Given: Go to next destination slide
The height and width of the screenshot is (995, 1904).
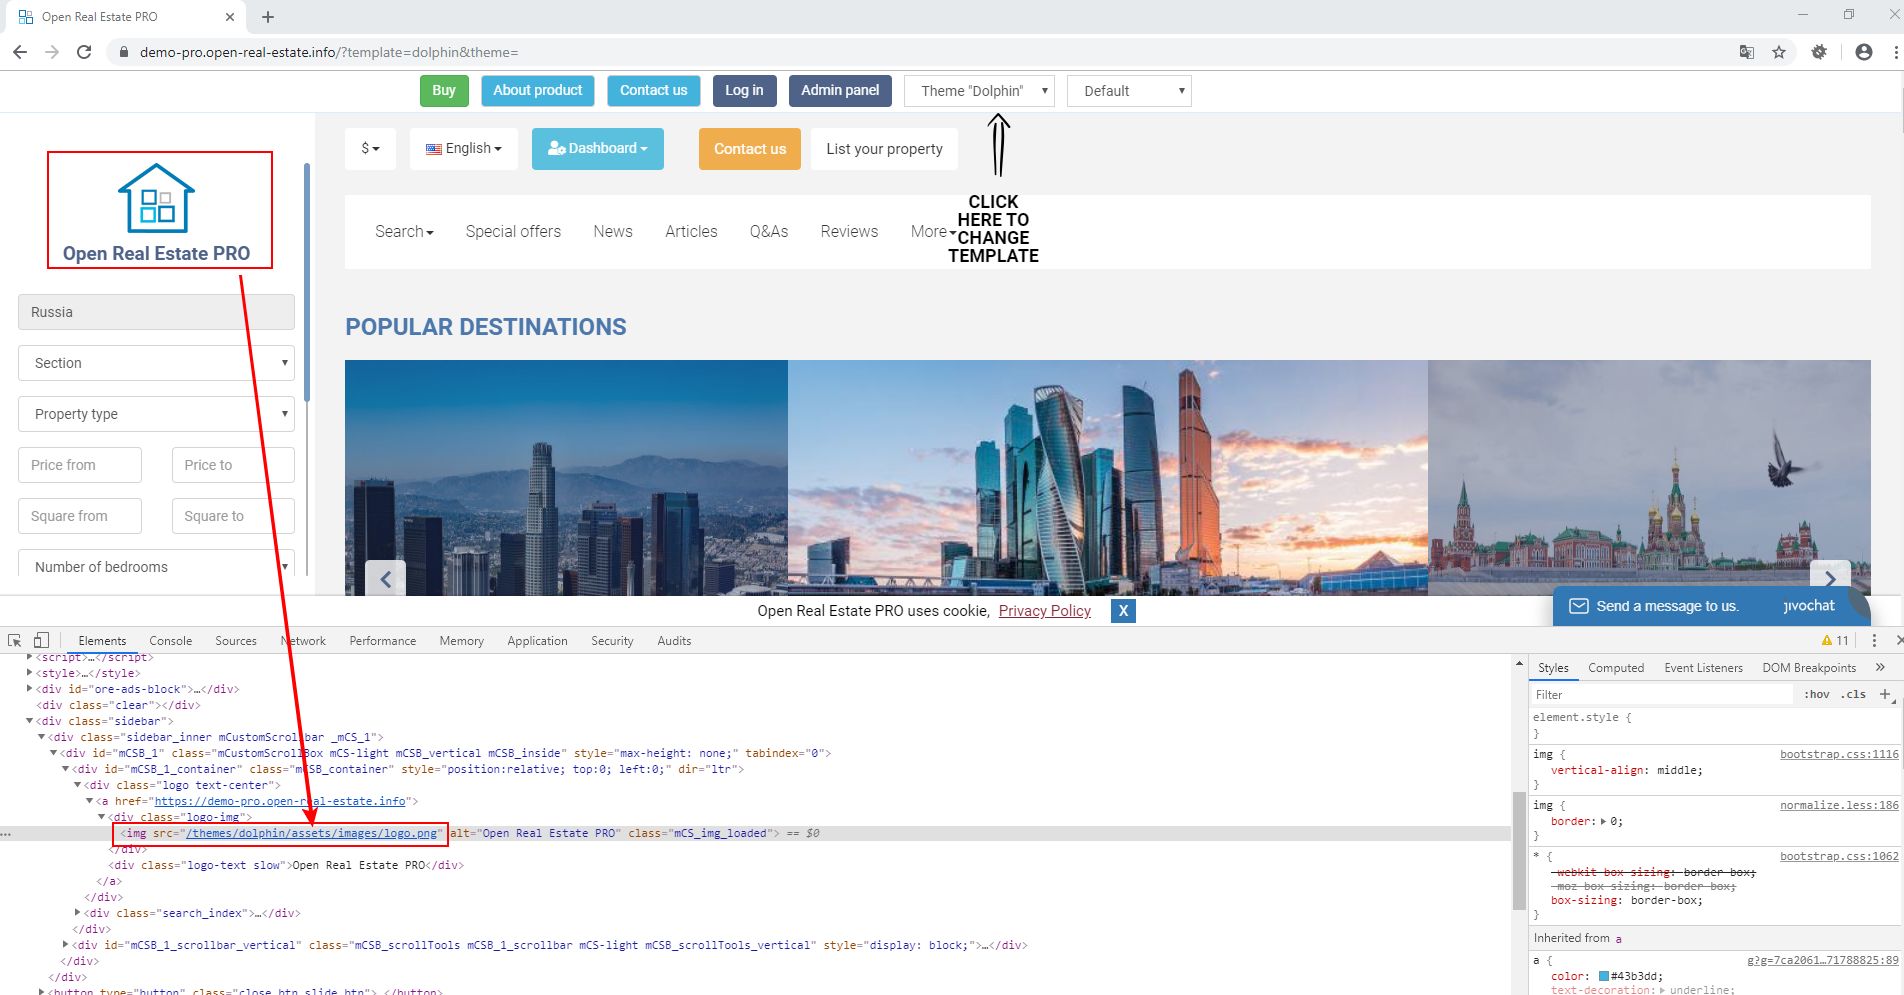Looking at the screenshot, I should [x=1830, y=578].
